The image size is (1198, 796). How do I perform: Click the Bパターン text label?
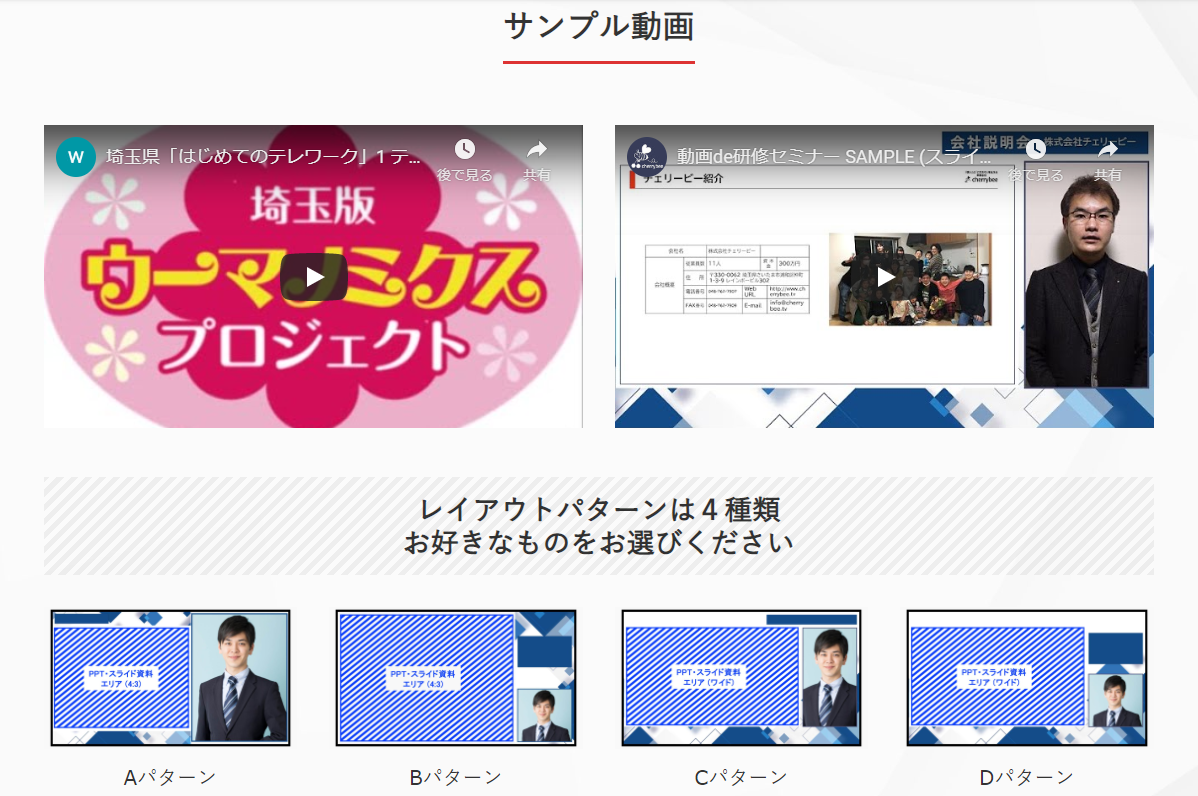pos(456,777)
